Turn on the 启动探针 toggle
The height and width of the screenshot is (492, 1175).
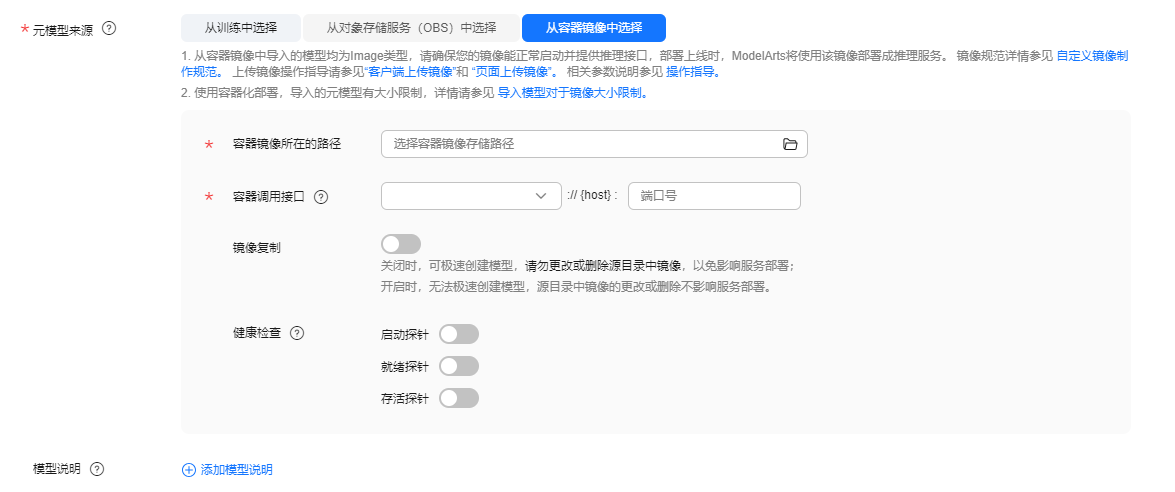coord(459,334)
